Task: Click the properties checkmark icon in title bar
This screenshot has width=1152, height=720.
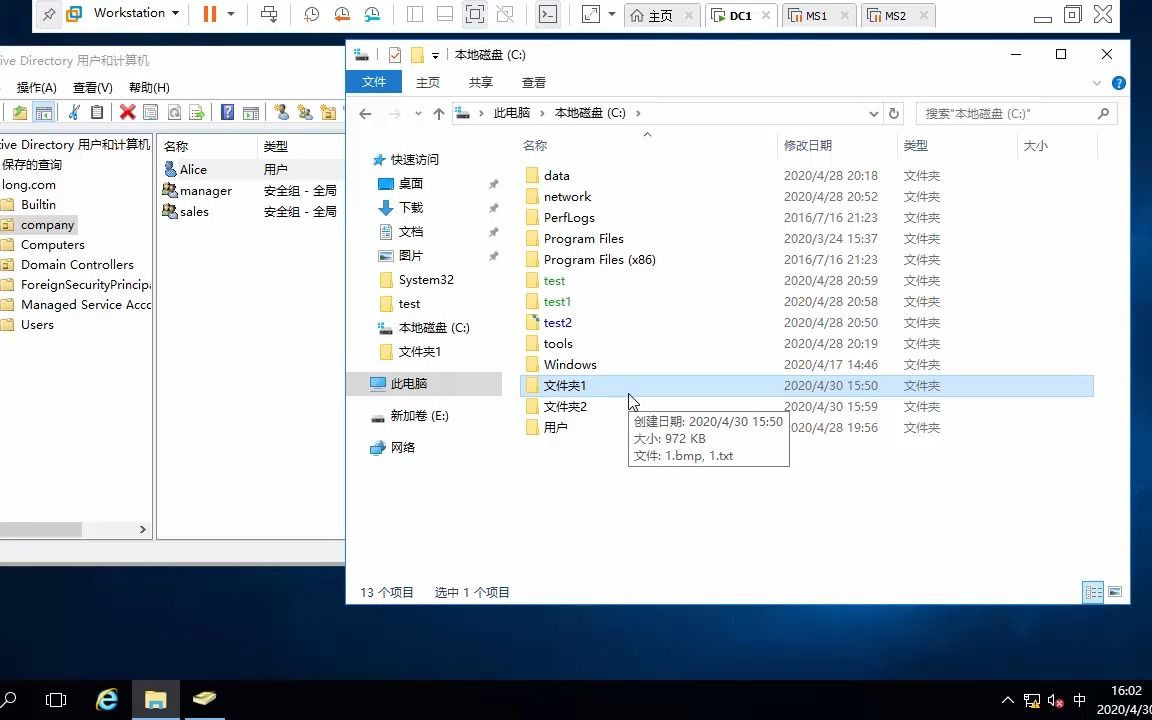Action: [395, 55]
